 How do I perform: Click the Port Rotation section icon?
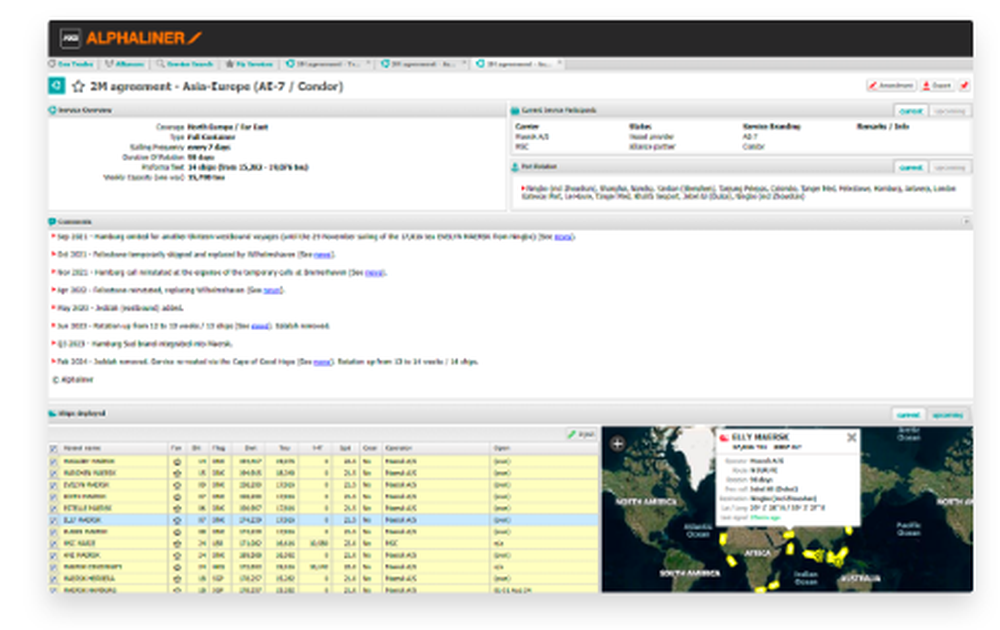[515, 167]
